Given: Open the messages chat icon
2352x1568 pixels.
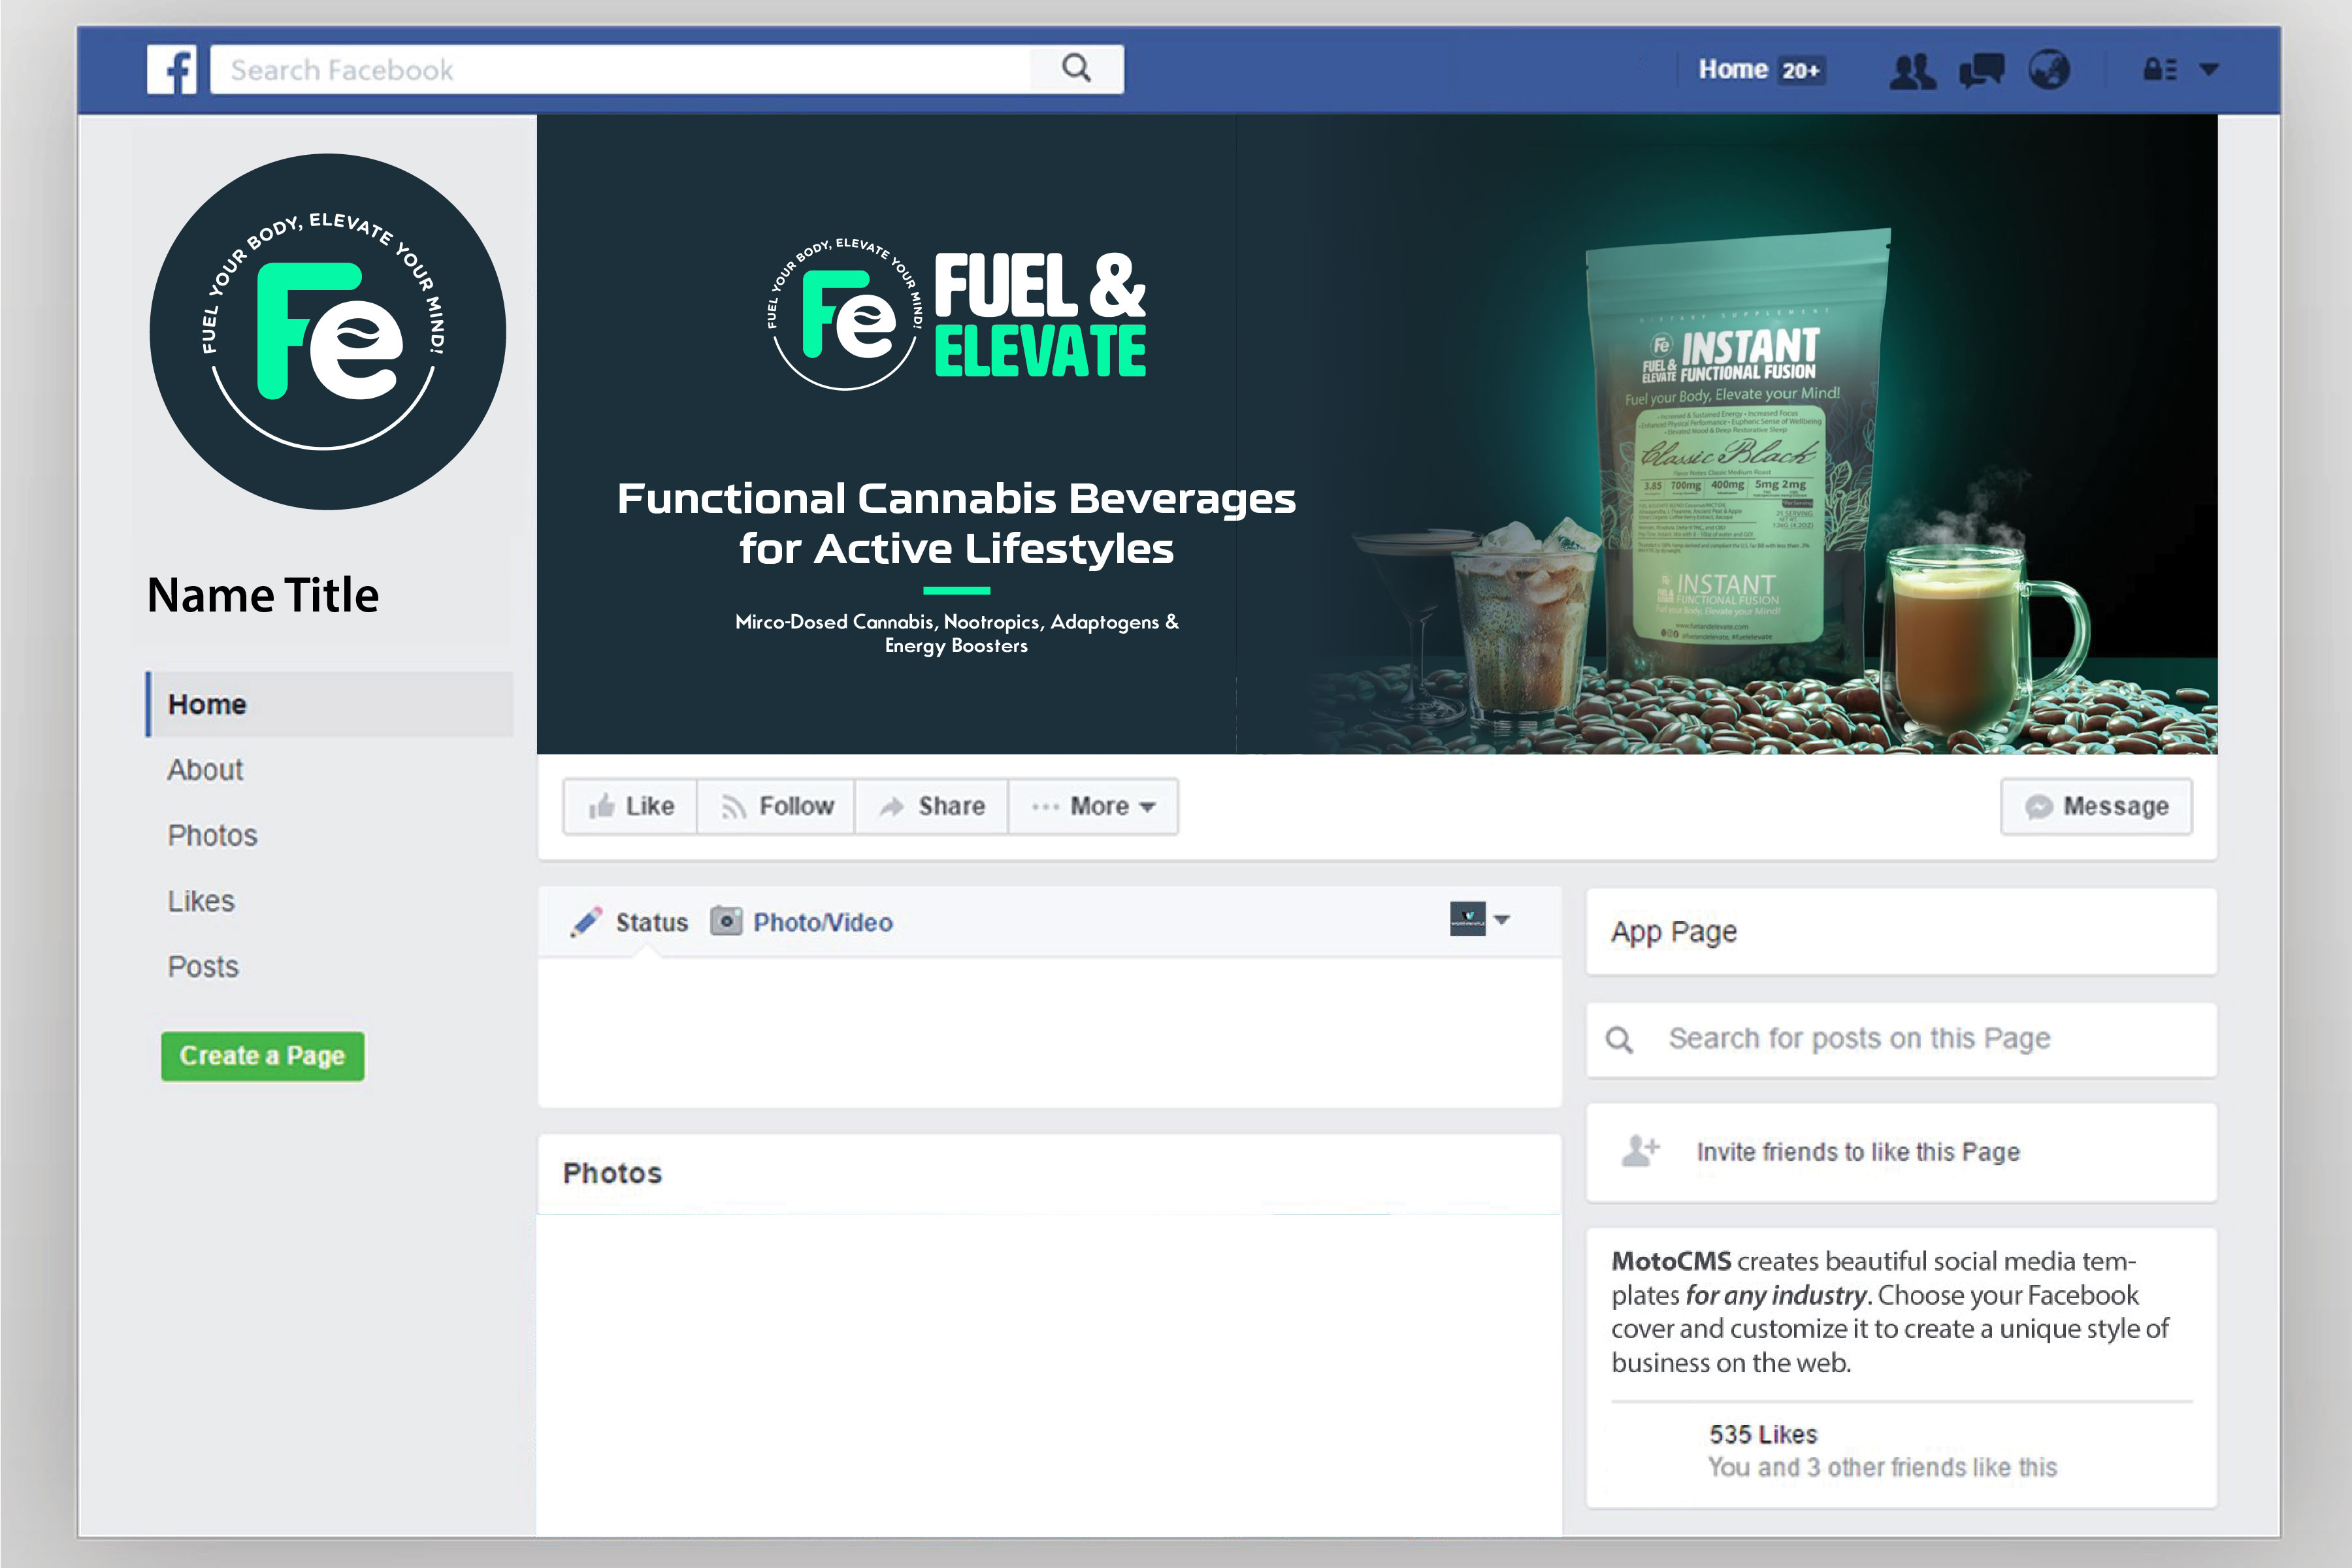Looking at the screenshot, I should coord(1981,70).
